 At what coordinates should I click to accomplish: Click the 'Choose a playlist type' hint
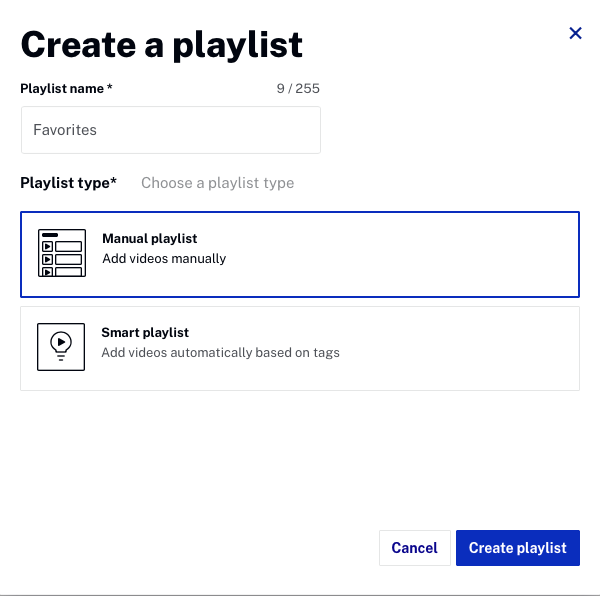point(217,183)
